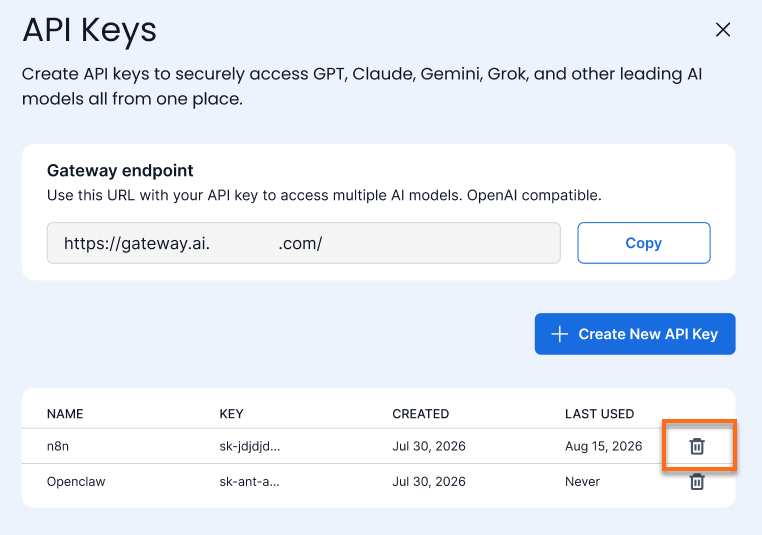The width and height of the screenshot is (762, 535).
Task: Click the sk-ant-a... key value
Action: [x=249, y=482]
